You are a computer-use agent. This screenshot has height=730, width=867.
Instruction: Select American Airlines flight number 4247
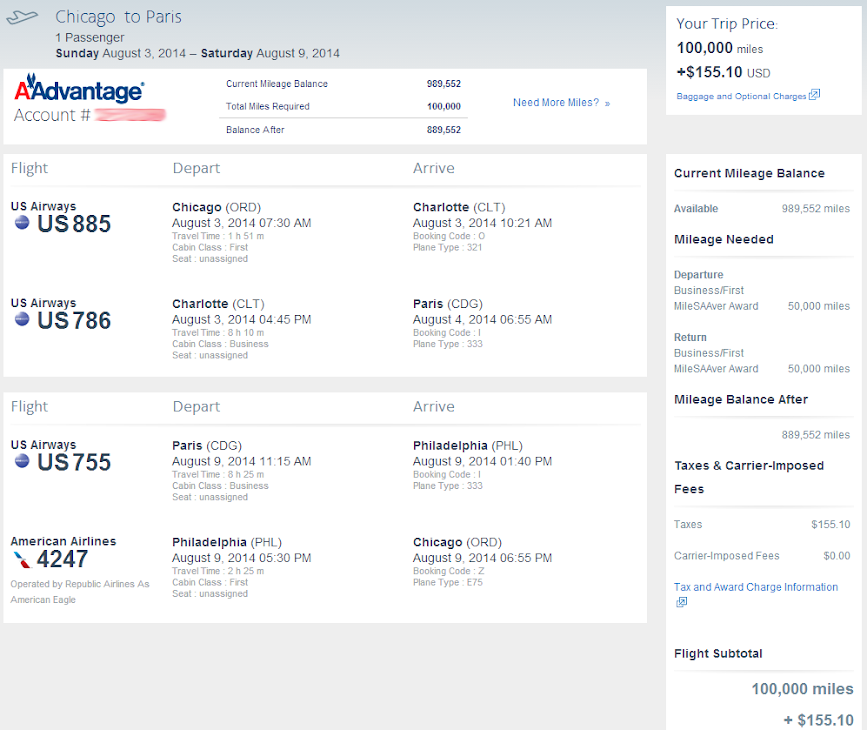62,559
